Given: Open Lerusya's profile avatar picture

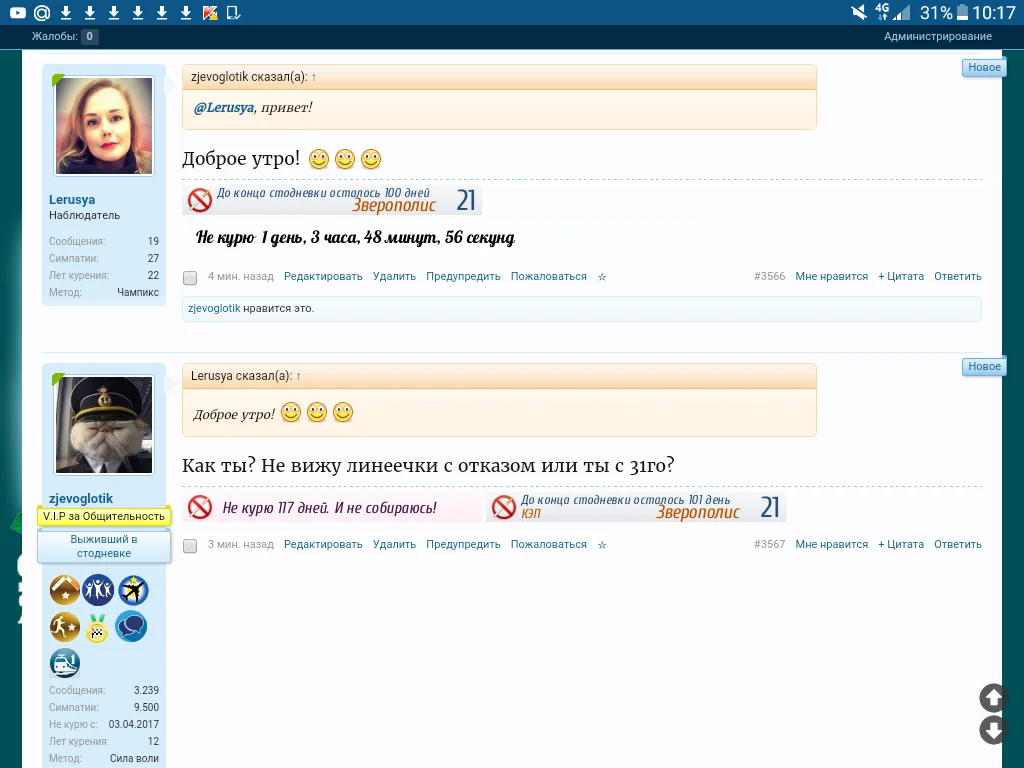Looking at the screenshot, I should pos(104,125).
